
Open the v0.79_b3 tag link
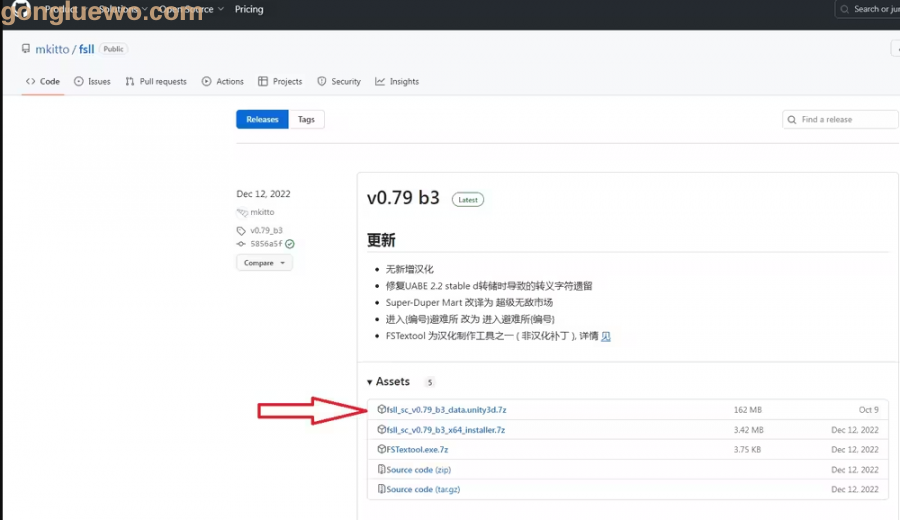[x=266, y=230]
